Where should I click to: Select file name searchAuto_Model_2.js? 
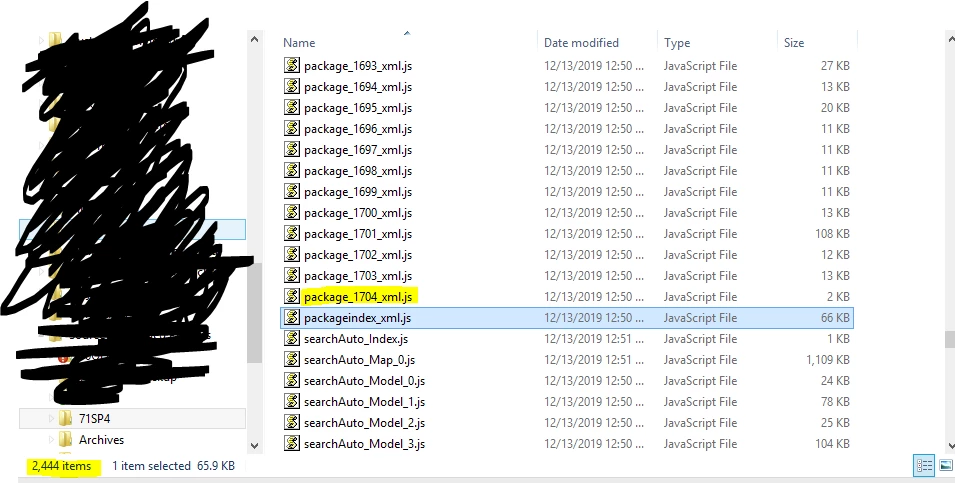tap(364, 423)
